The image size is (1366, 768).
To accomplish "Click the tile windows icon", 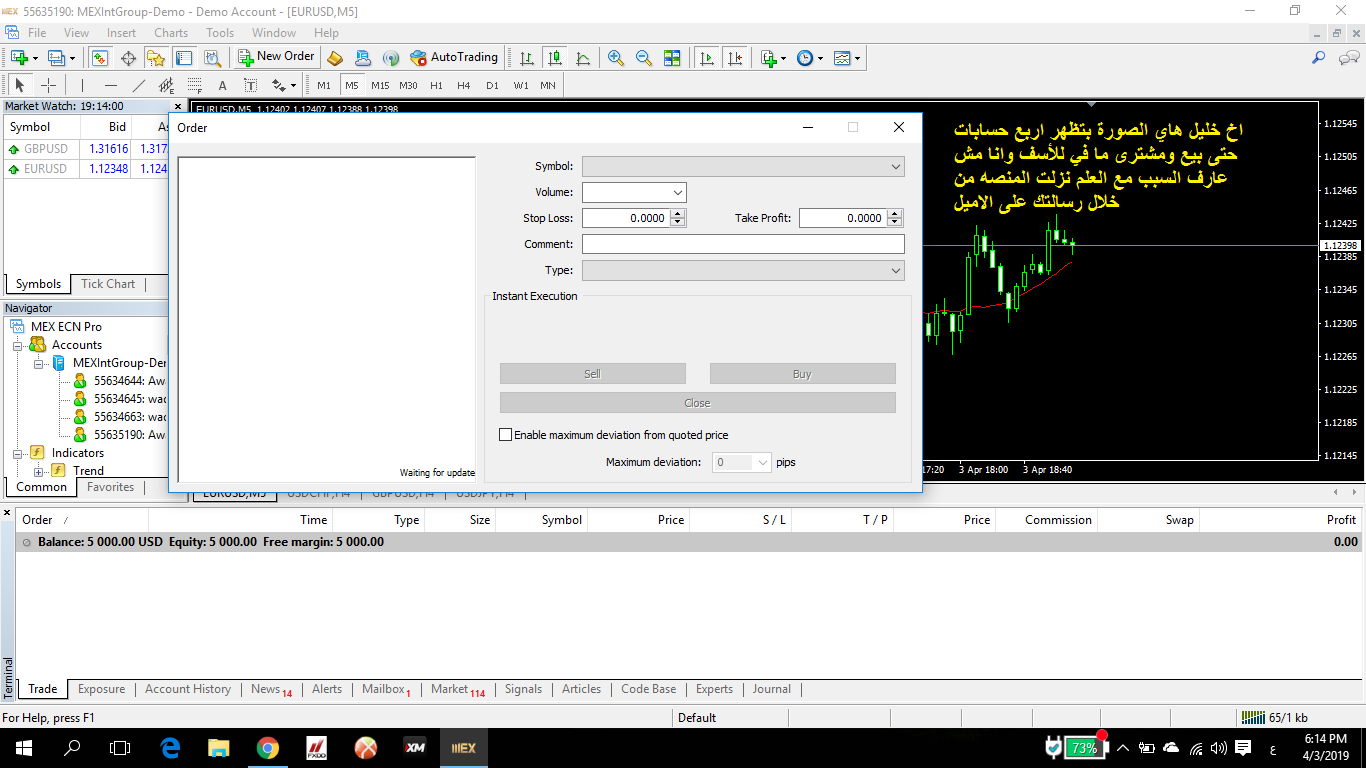I will click(x=672, y=58).
